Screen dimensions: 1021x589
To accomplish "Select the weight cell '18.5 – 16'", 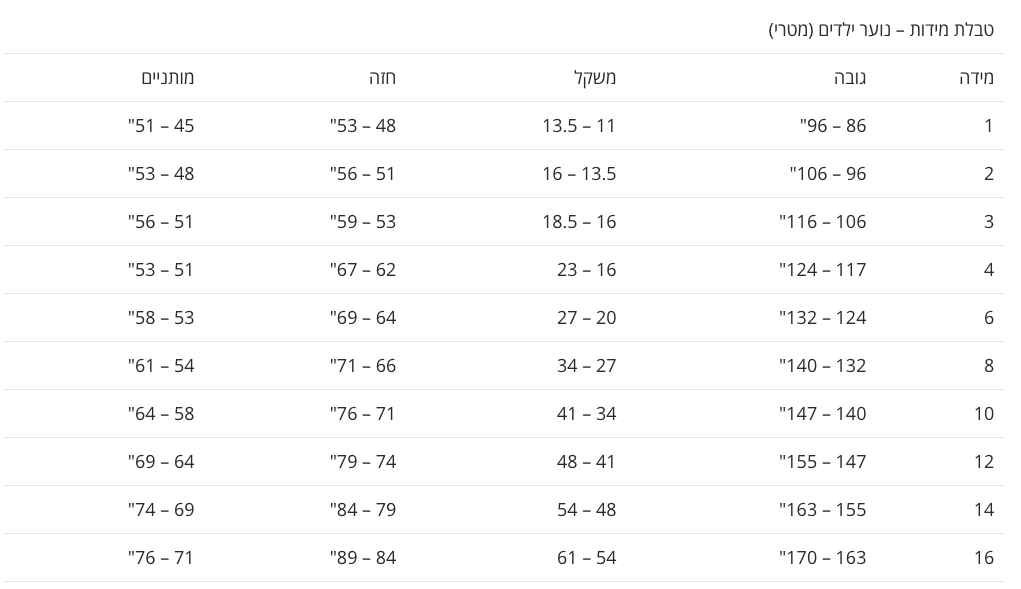I will click(579, 221).
